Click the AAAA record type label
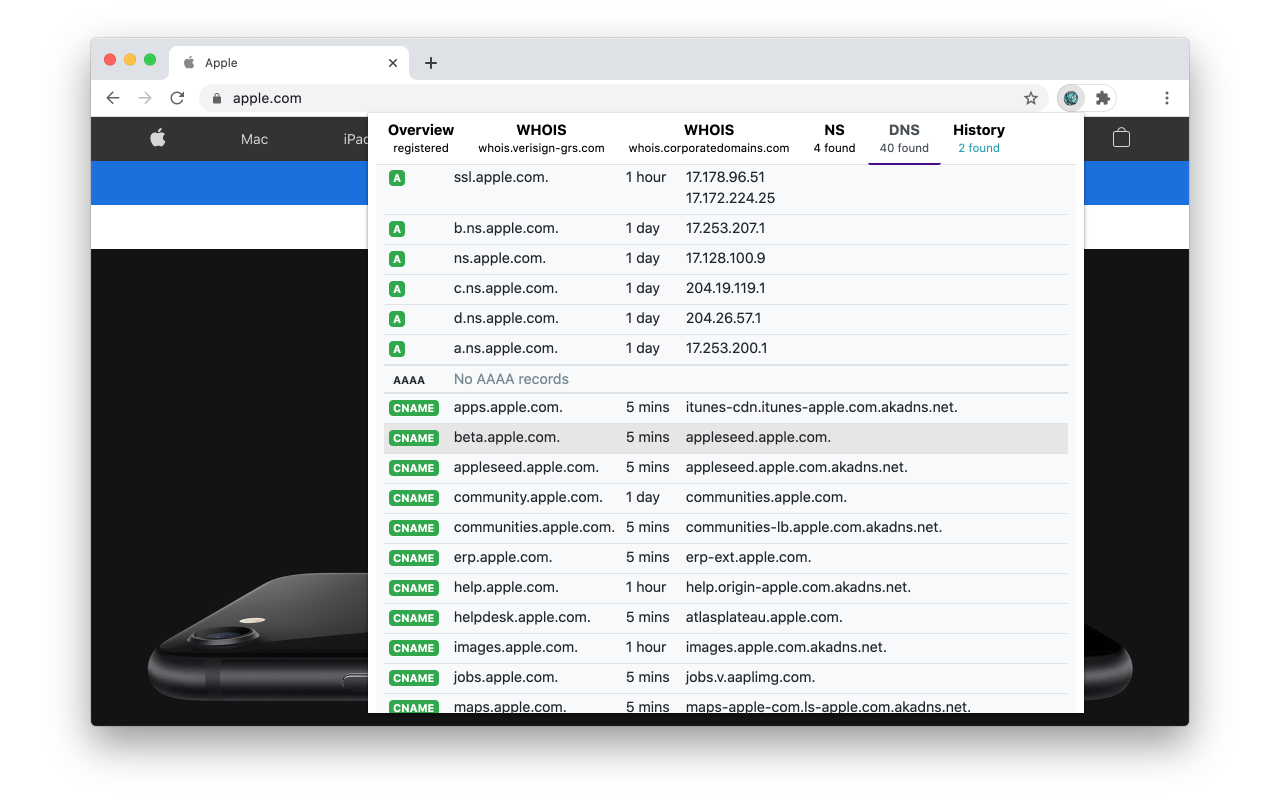 point(409,380)
